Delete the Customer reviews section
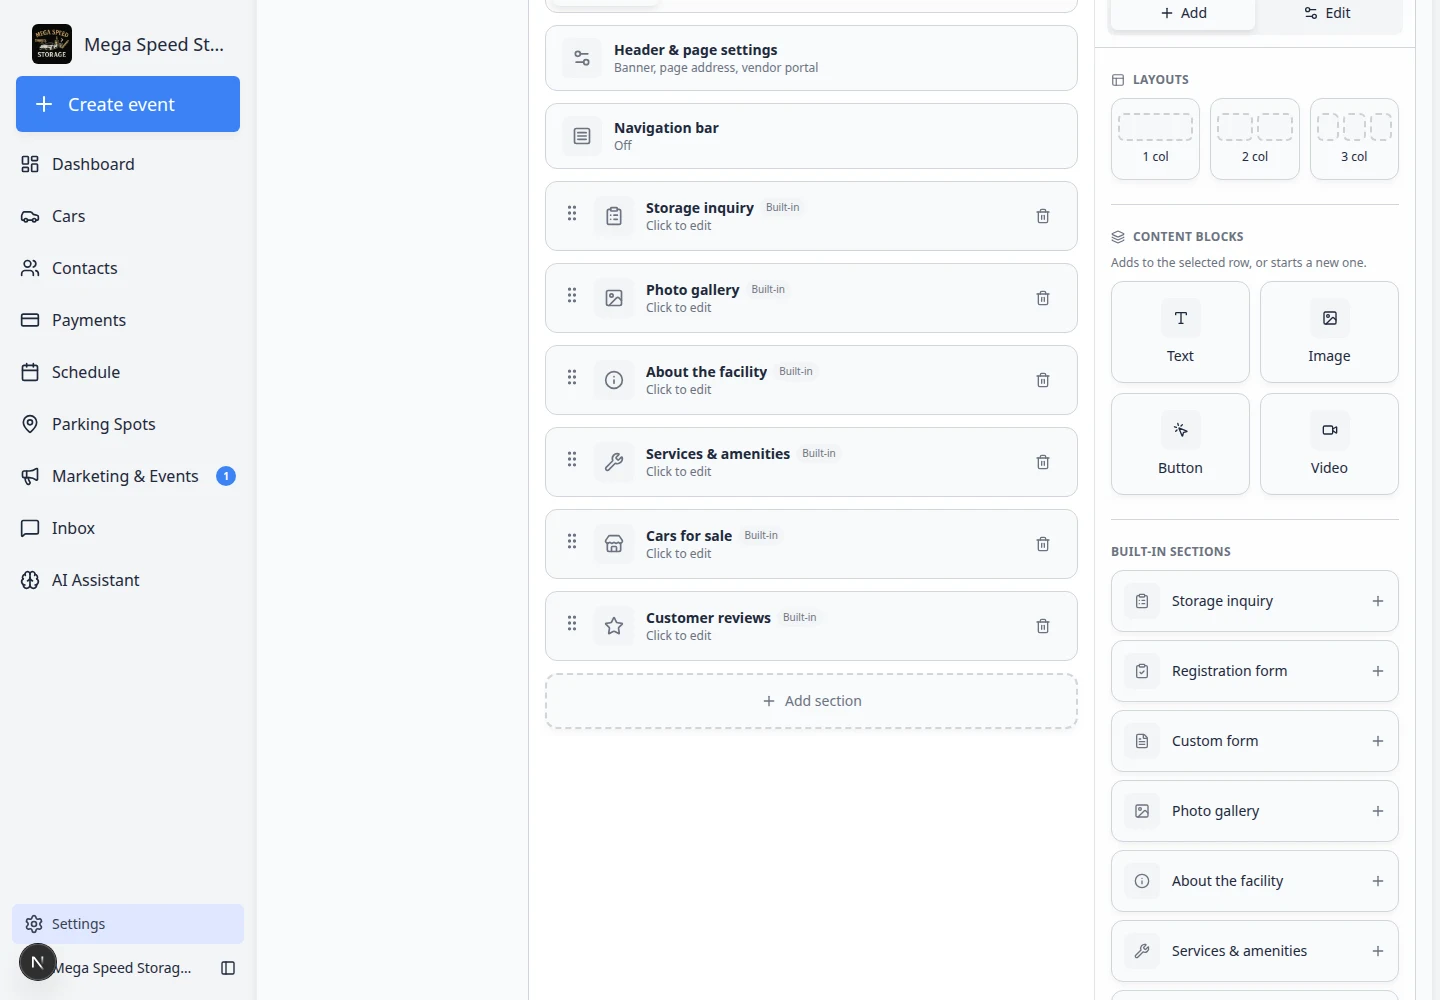This screenshot has width=1440, height=1000. (1043, 626)
